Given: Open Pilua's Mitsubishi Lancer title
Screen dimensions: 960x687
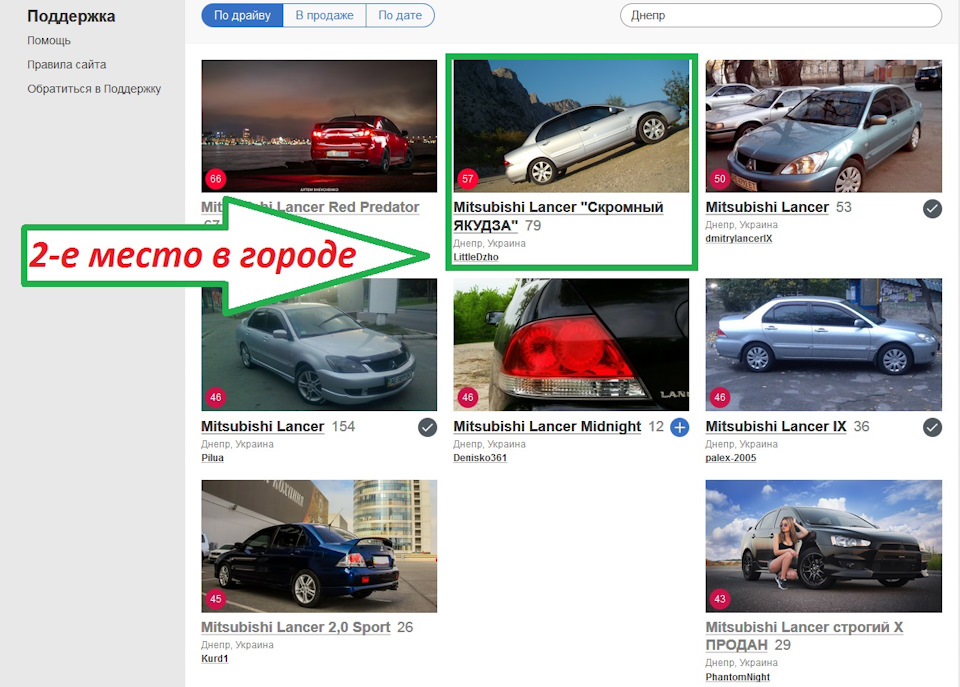Looking at the screenshot, I should (262, 426).
